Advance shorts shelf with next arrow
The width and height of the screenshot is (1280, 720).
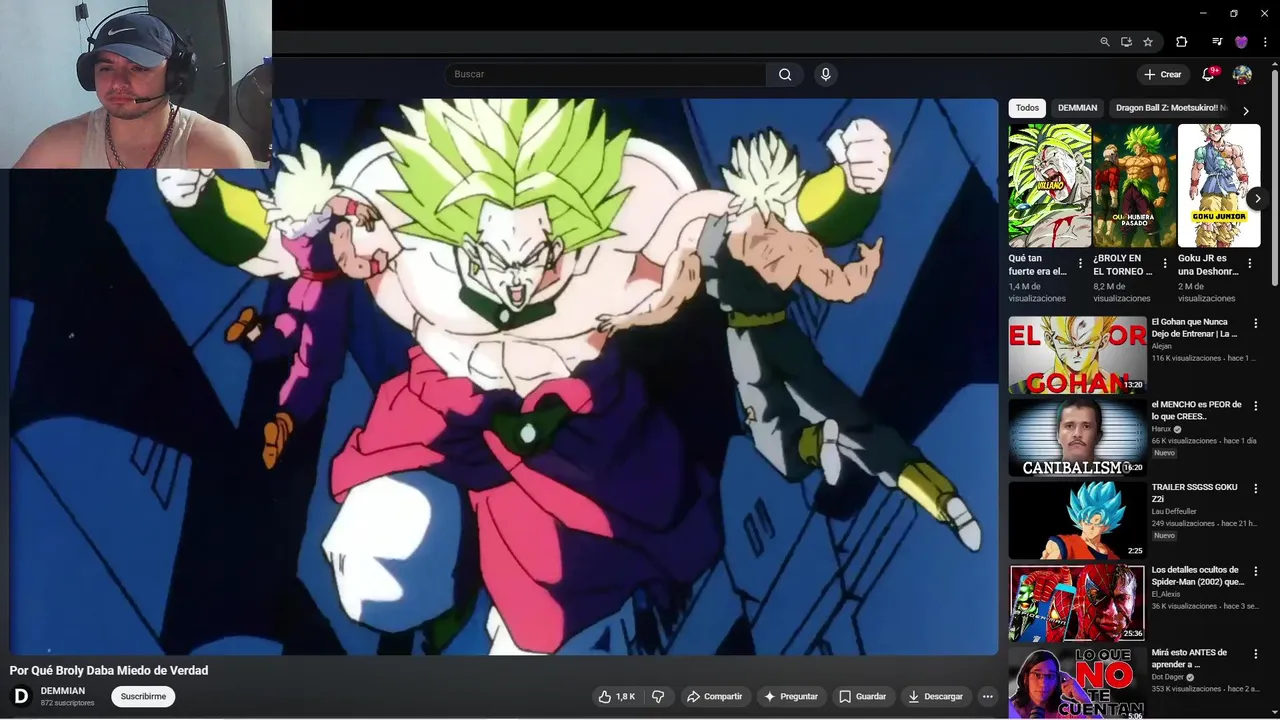point(1257,199)
